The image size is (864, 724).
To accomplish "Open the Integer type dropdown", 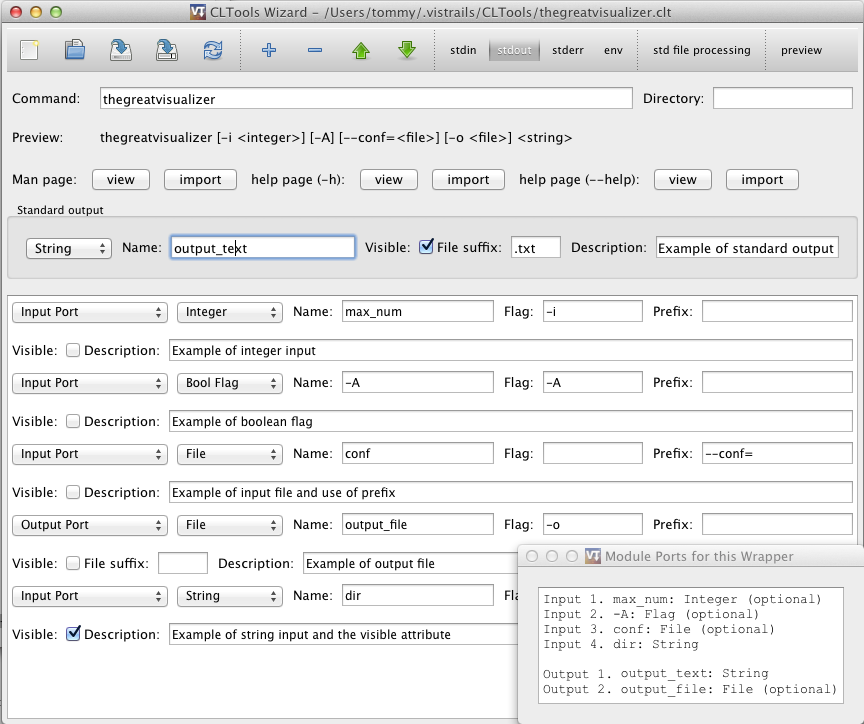I will [230, 312].
